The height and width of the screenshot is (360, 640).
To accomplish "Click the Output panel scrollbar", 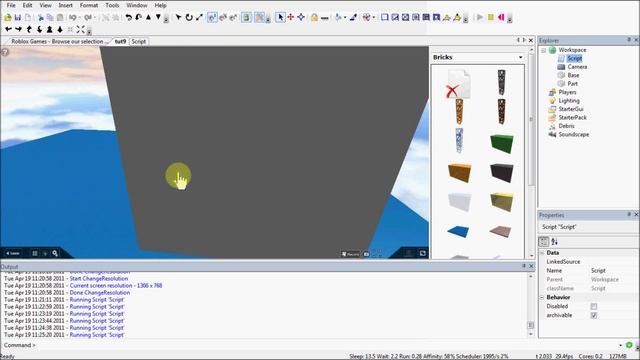I will coord(531,305).
